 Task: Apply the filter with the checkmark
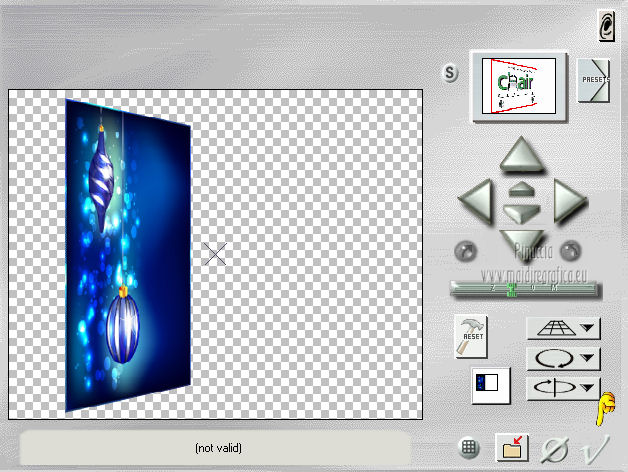coord(594,448)
